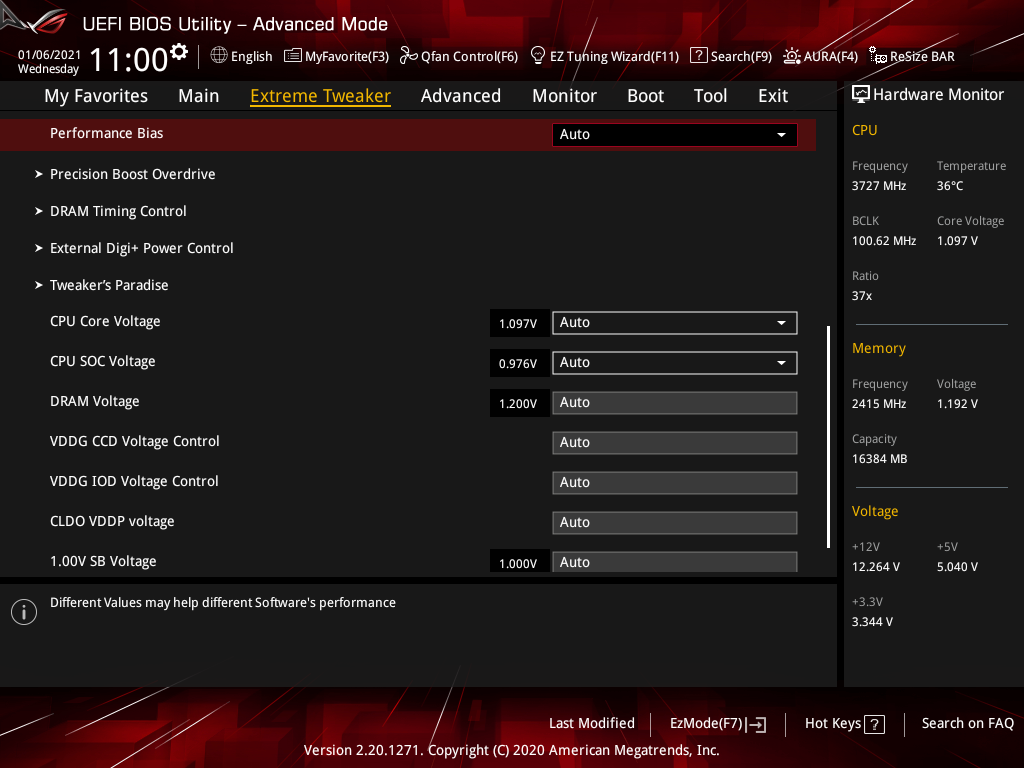Toggle ReSize BAR icon
Screen dimensions: 1024x768
(x=878, y=56)
